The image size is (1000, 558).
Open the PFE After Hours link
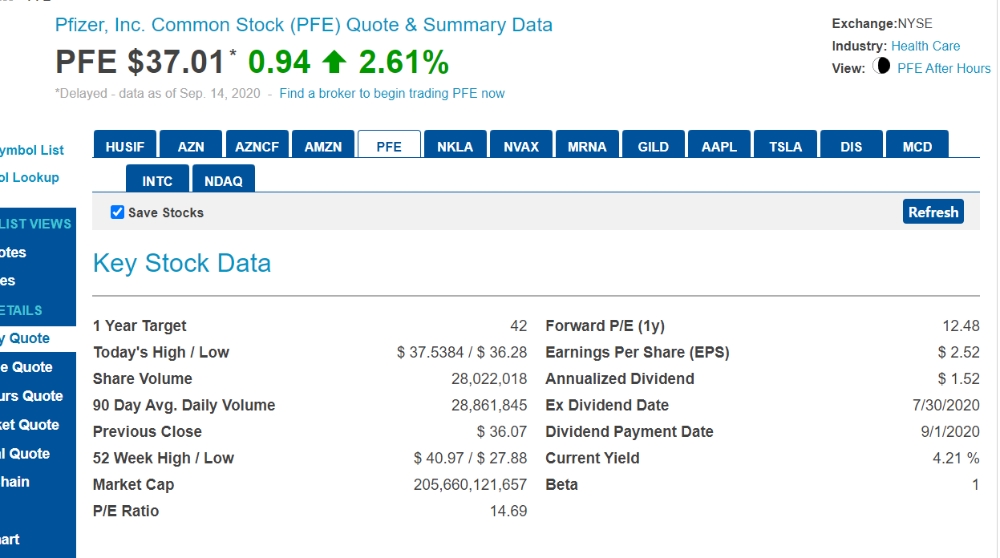944,68
